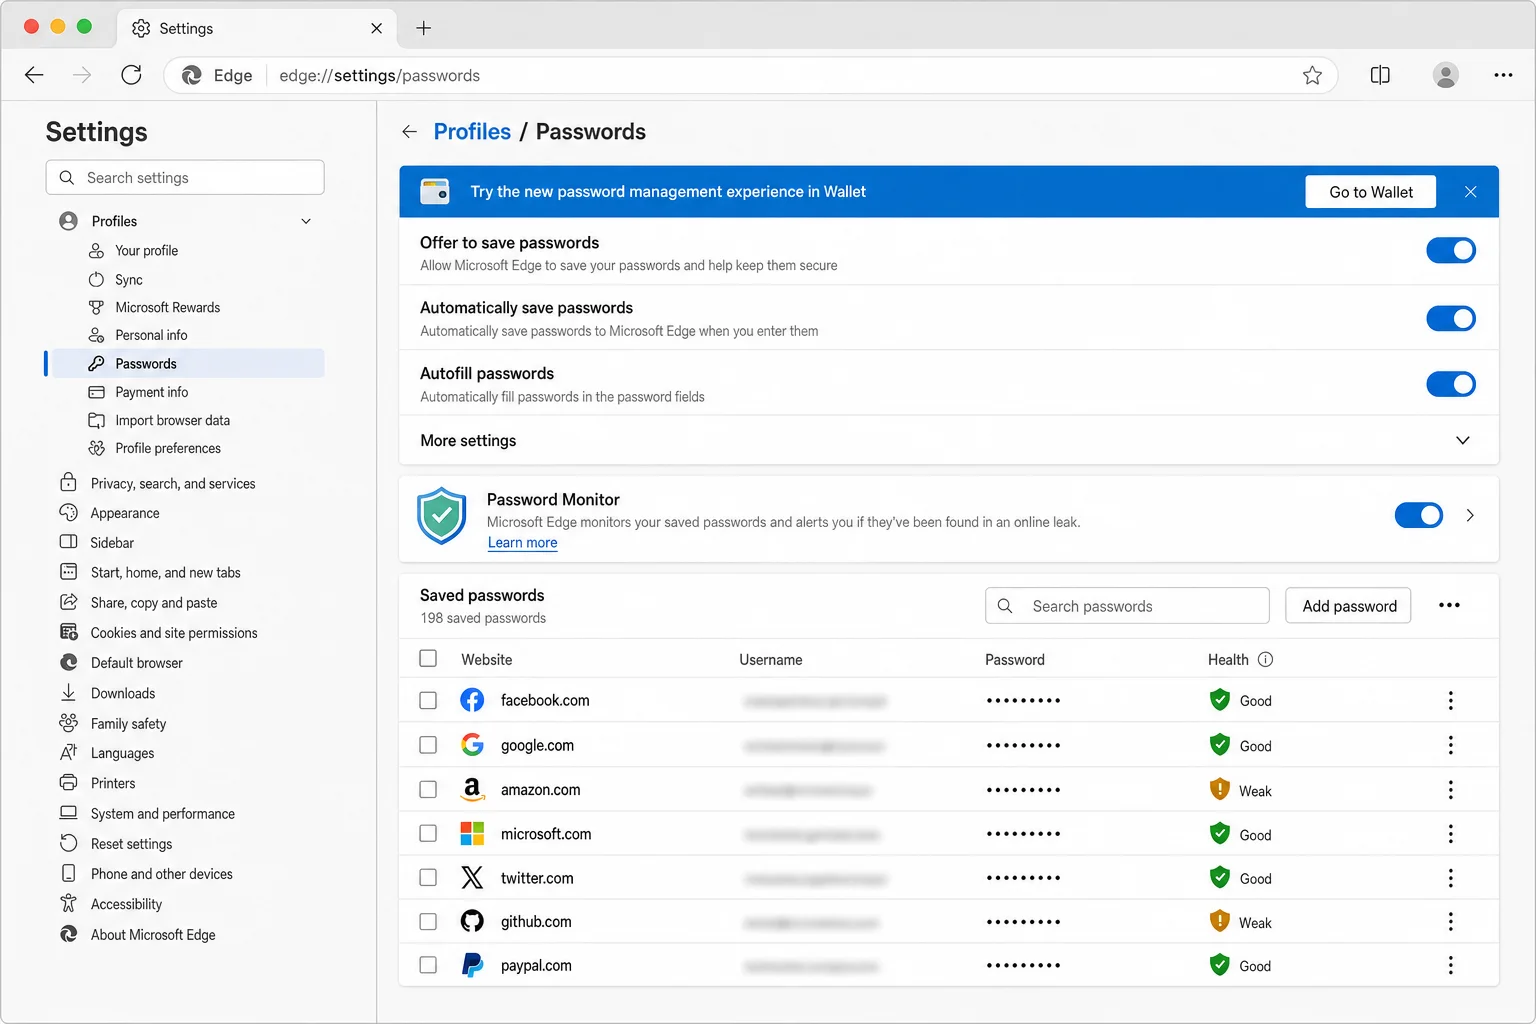The image size is (1536, 1024).
Task: Open About Microsoft Edge
Action: click(x=153, y=935)
